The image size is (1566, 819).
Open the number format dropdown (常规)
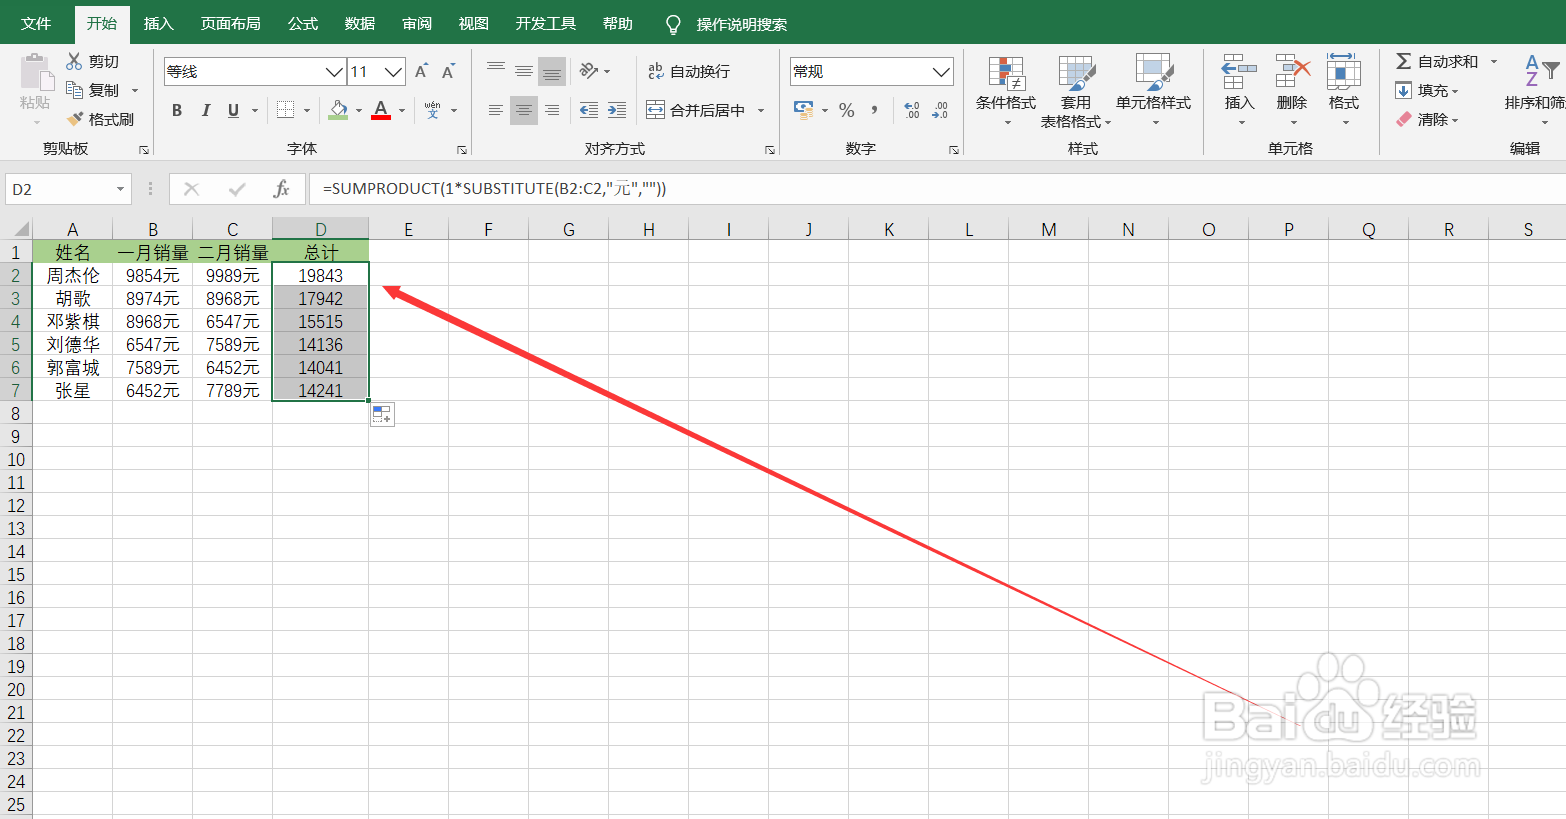[x=941, y=72]
